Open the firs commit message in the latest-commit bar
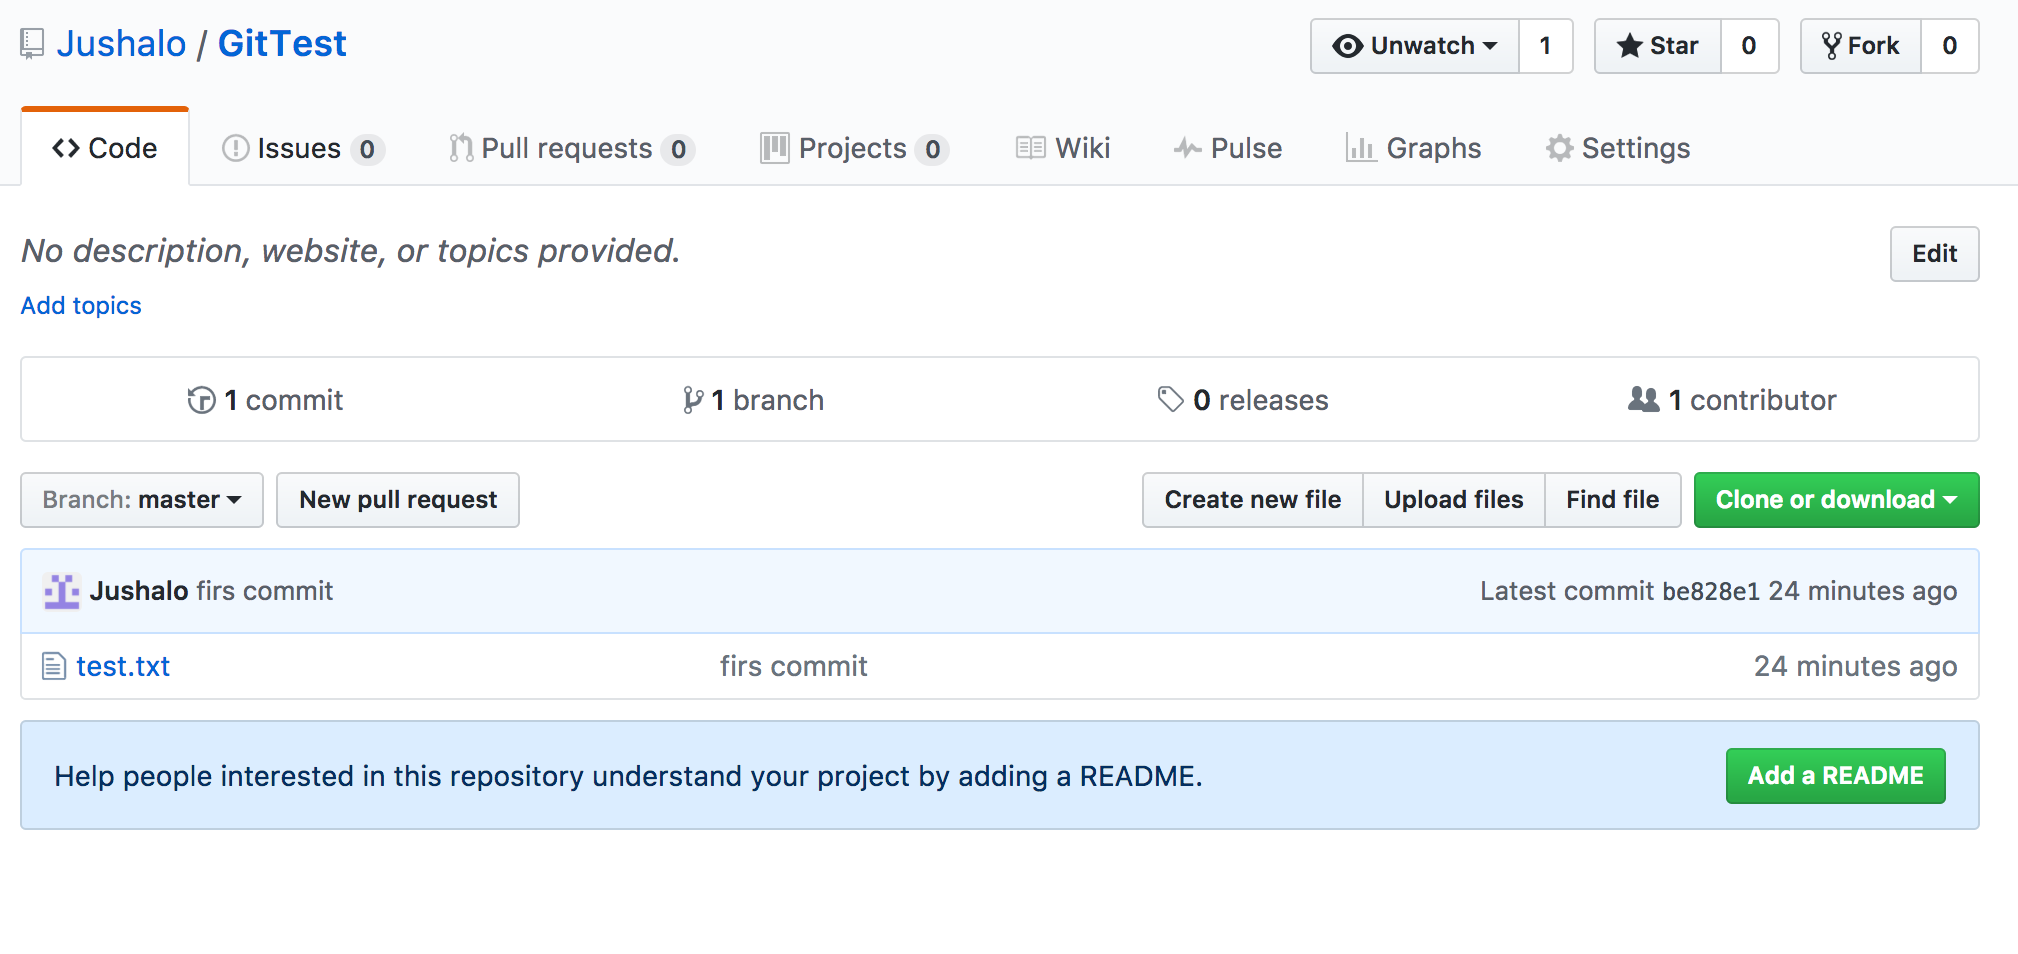The width and height of the screenshot is (2018, 954). pyautogui.click(x=265, y=591)
